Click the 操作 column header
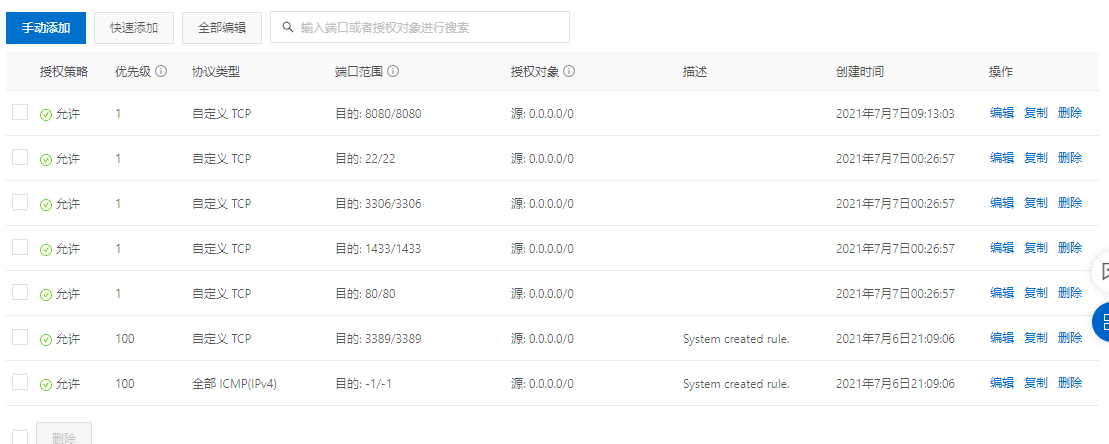1109x444 pixels. (x=1001, y=71)
